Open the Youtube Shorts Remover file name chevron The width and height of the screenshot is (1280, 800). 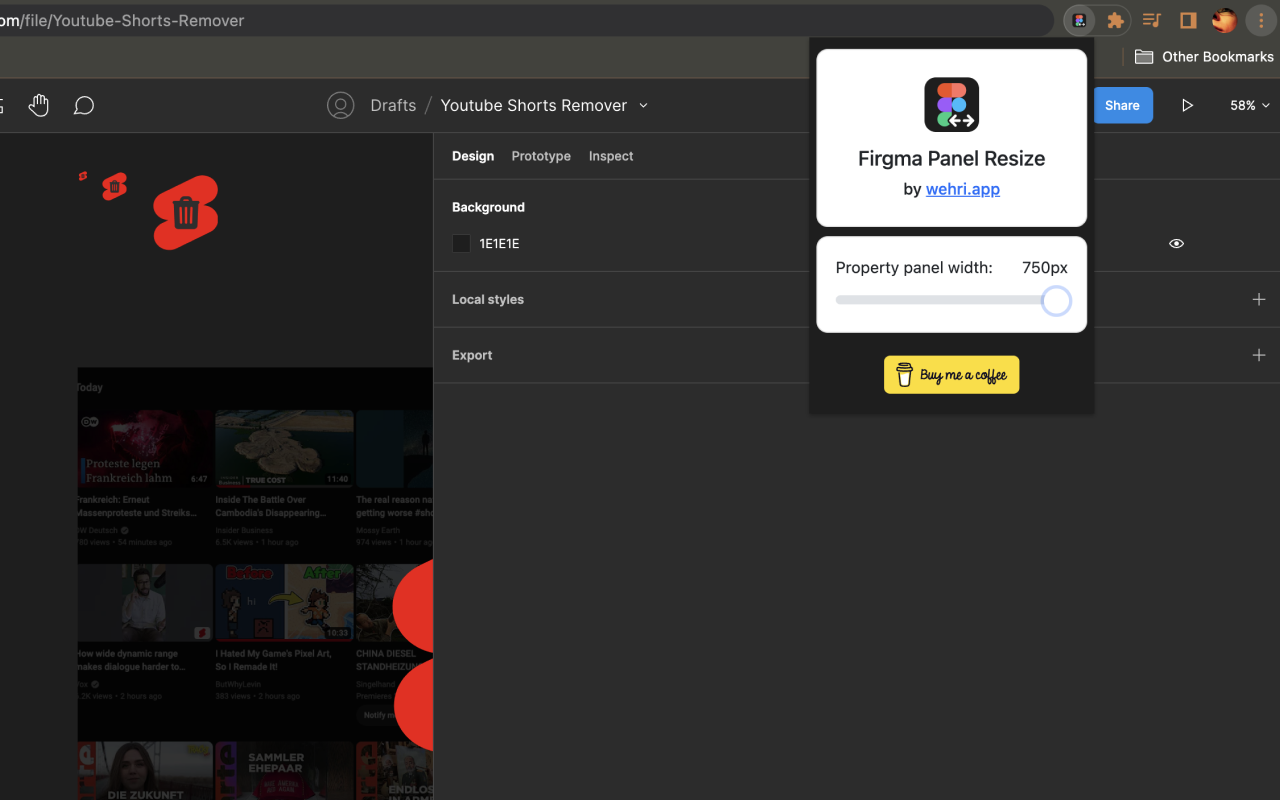point(643,105)
